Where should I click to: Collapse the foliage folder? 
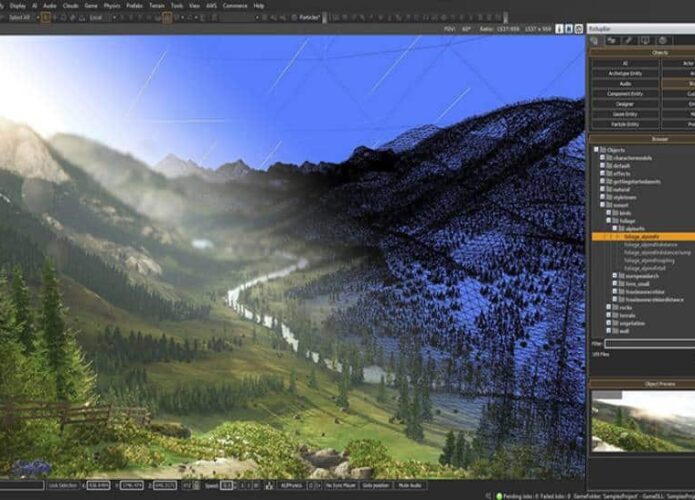click(x=609, y=220)
